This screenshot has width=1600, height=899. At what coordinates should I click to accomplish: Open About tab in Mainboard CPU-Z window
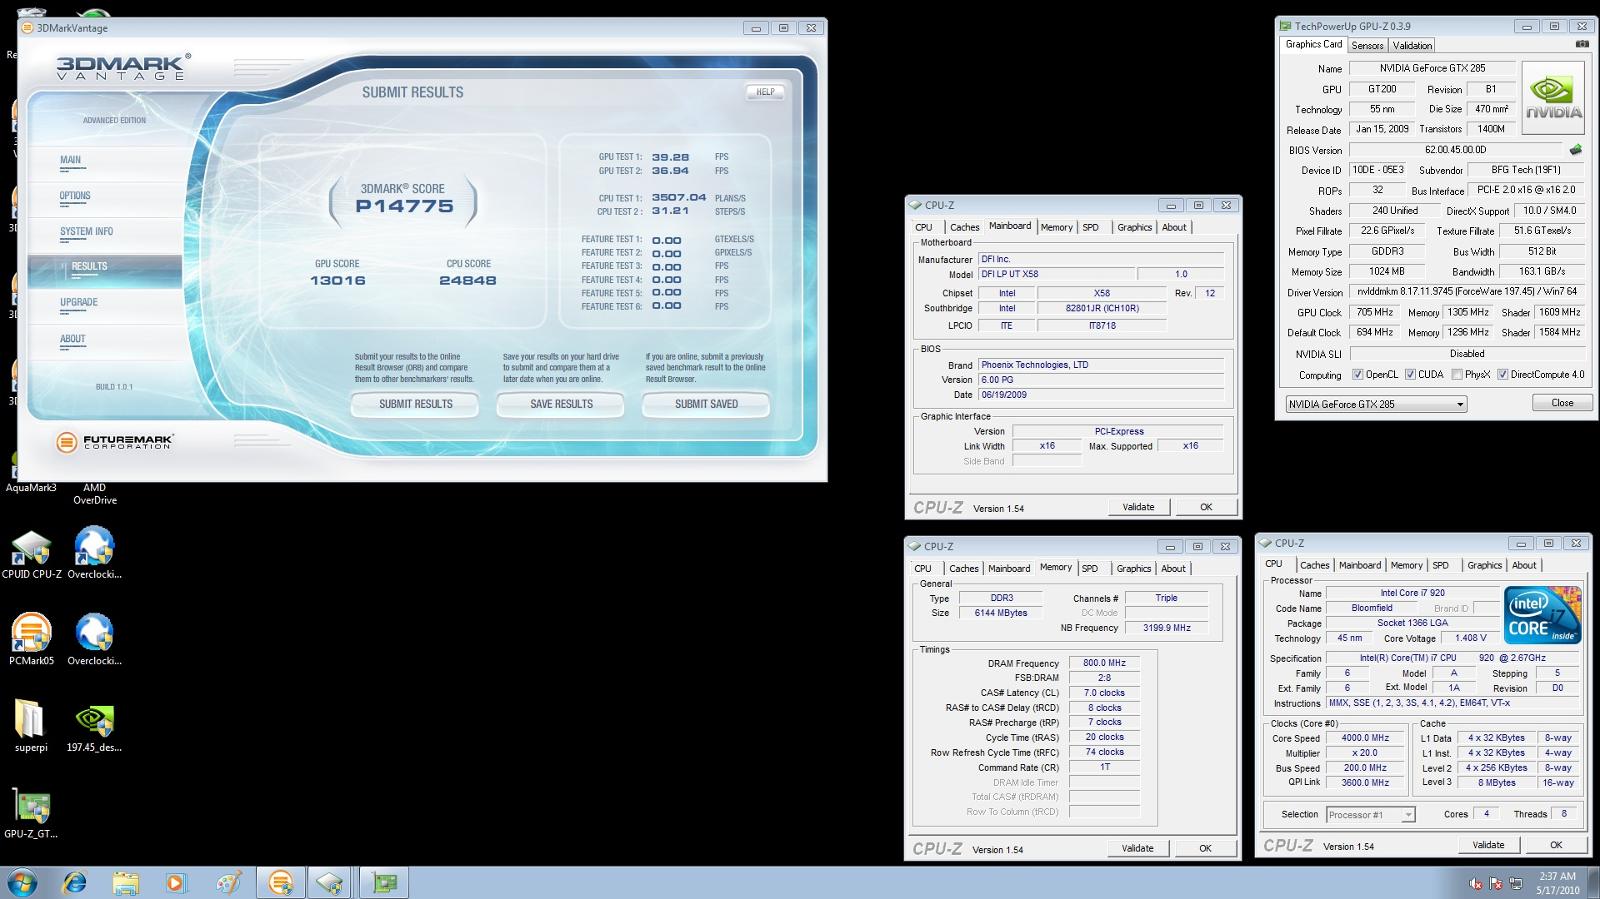(1174, 227)
